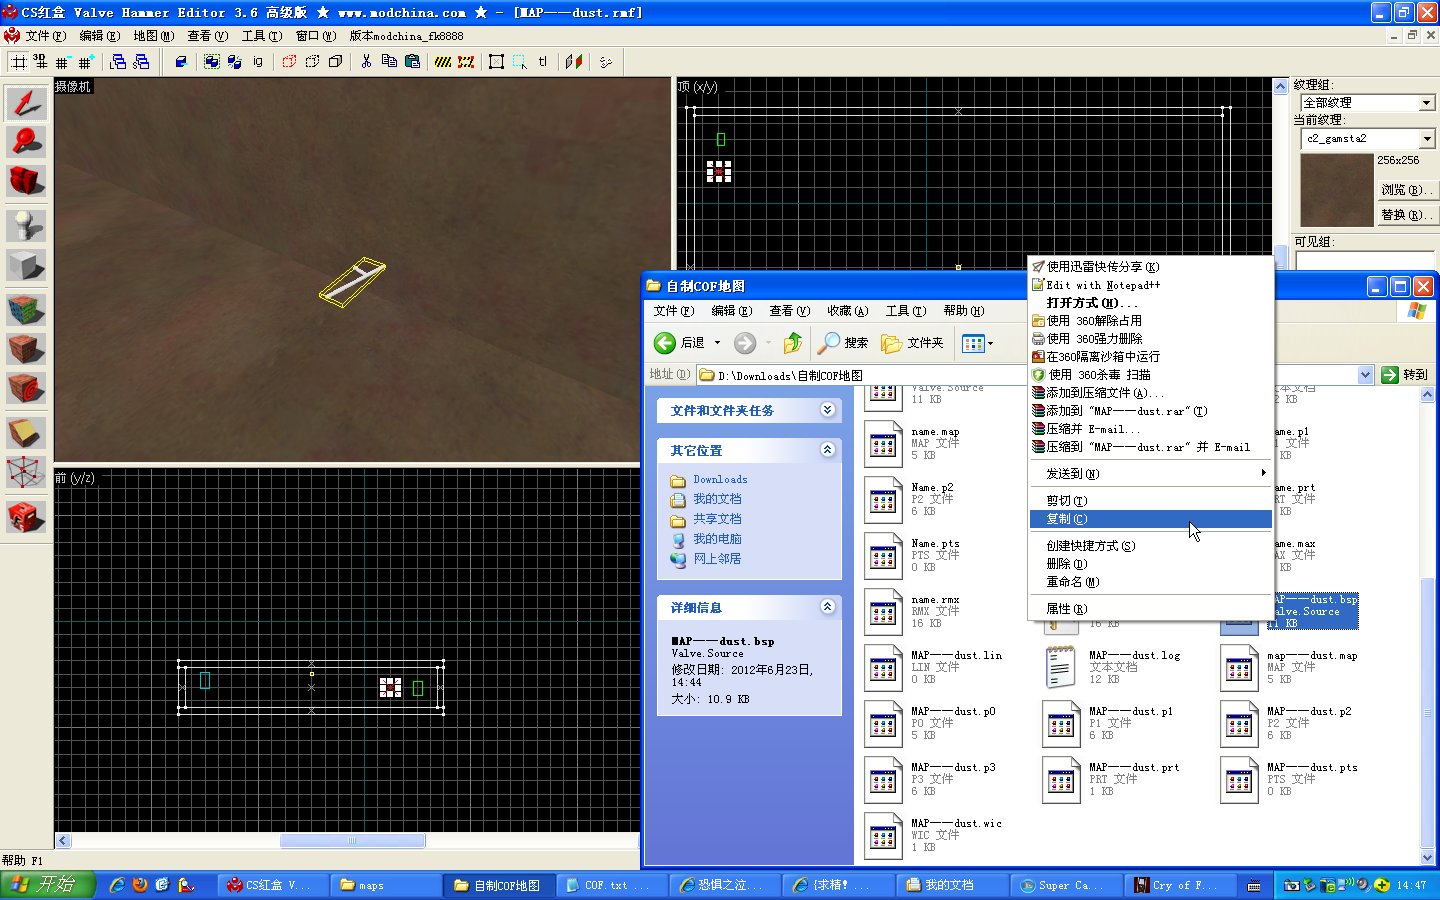Screen dimensions: 1440x900
Task: Click the Explorer vertical scrollbar thumb
Action: 1427,715
